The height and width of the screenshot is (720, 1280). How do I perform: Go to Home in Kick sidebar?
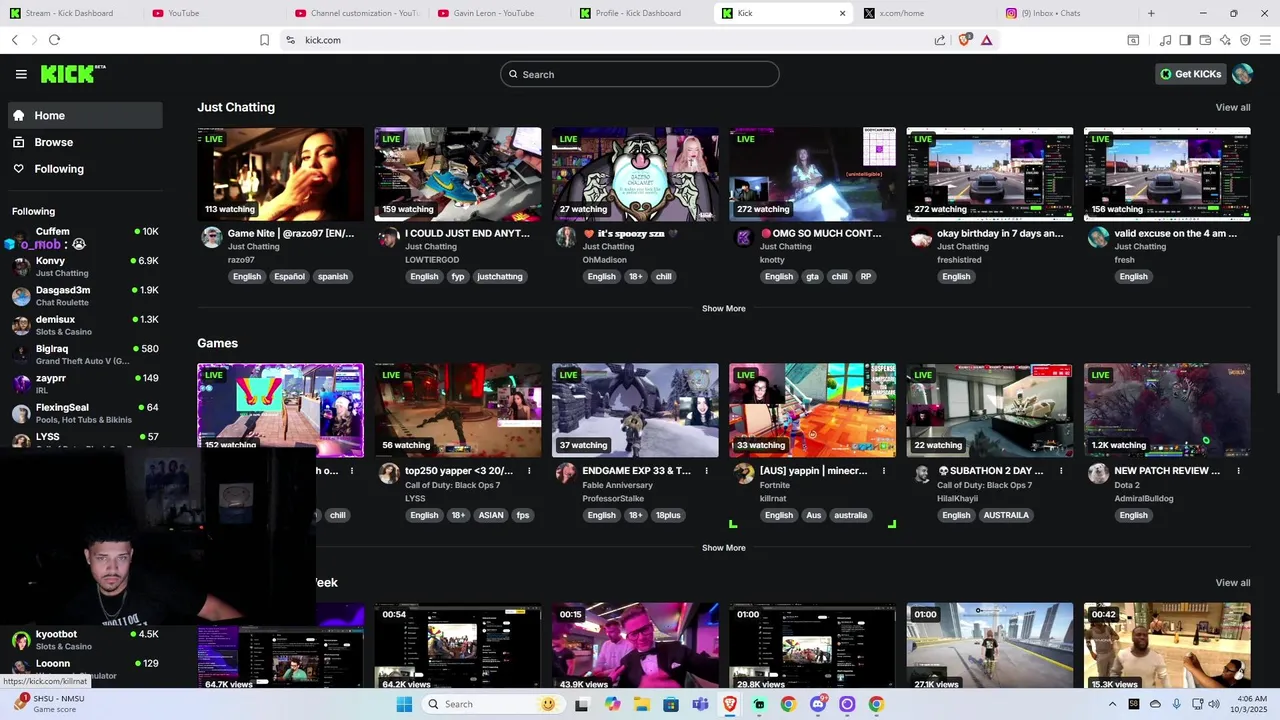point(86,115)
